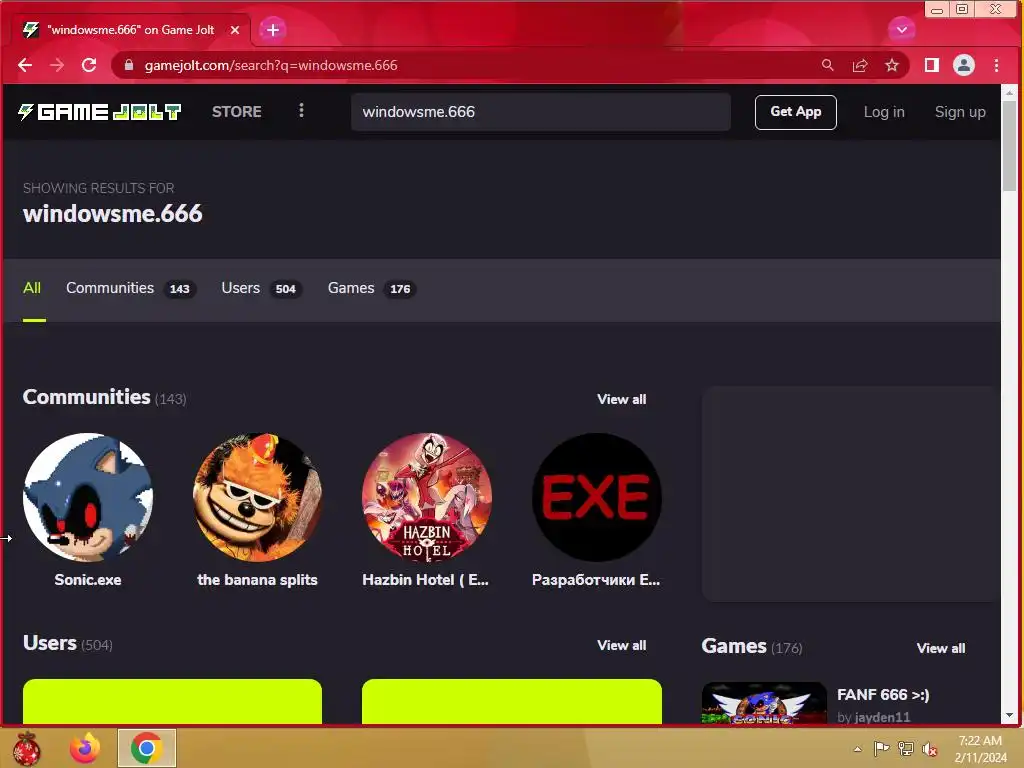View all games results
The width and height of the screenshot is (1024, 768).
coord(940,648)
